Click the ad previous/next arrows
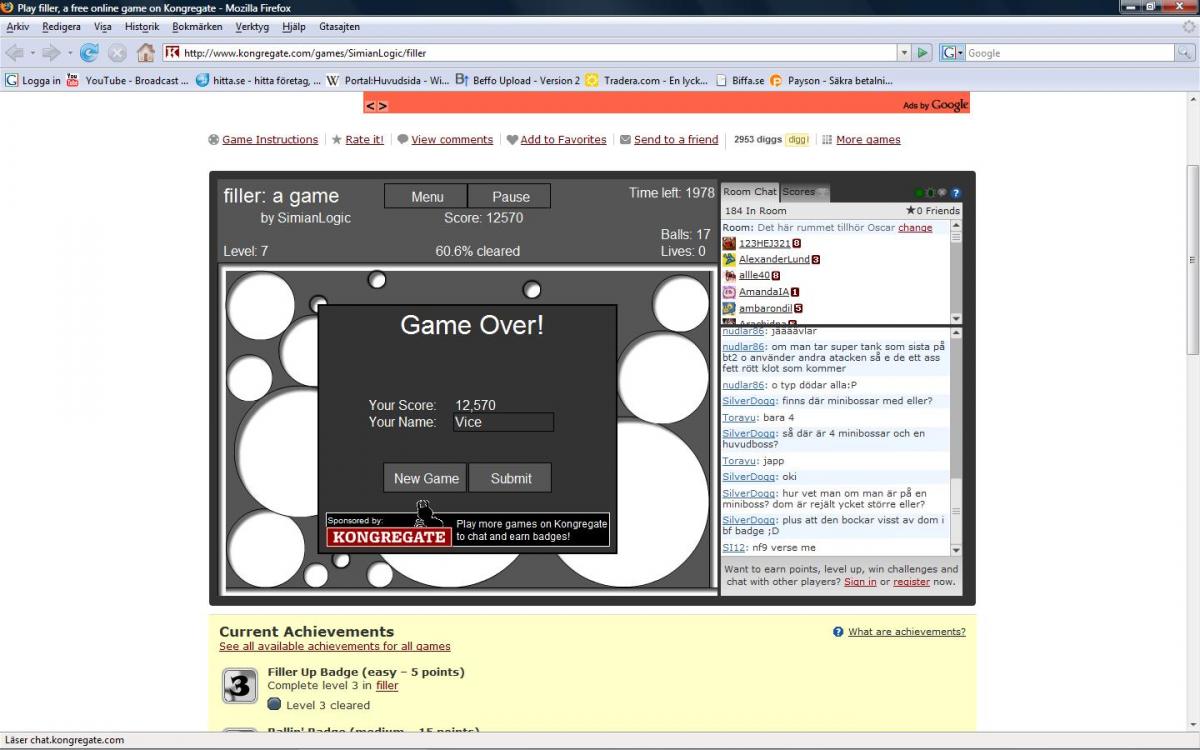 click(x=376, y=105)
